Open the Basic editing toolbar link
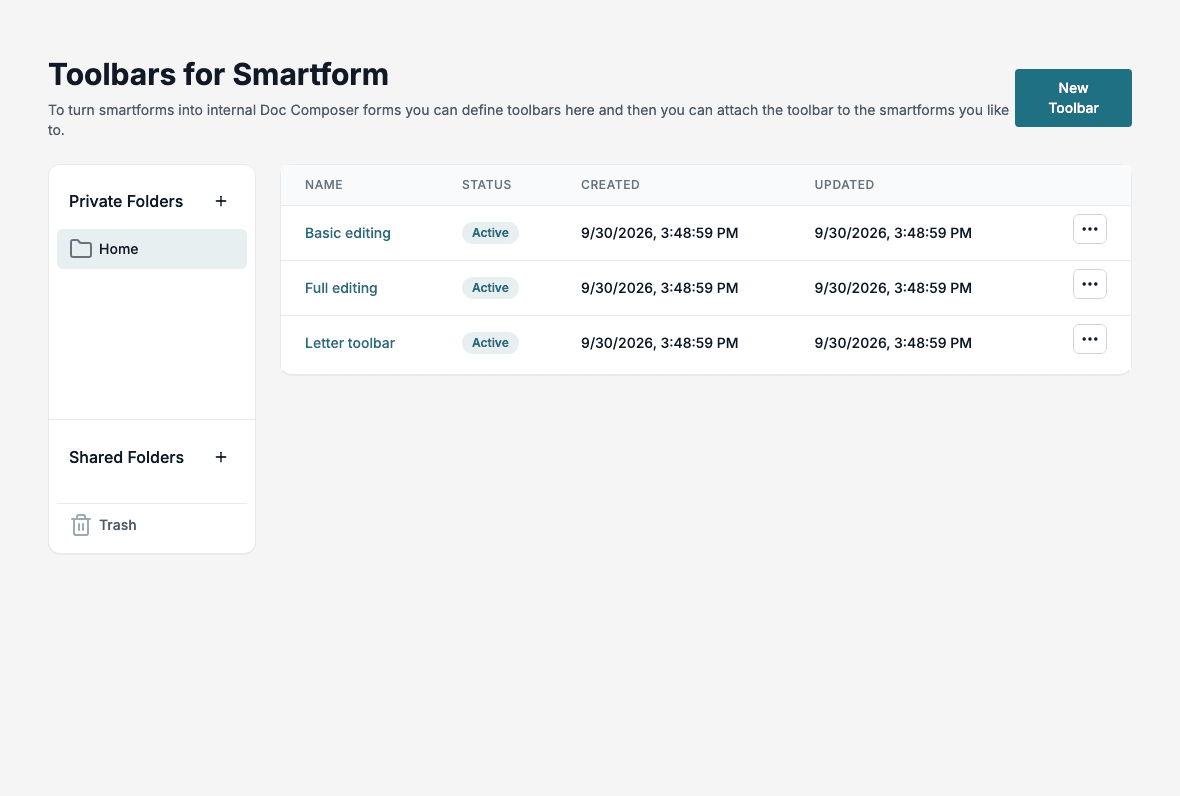The width and height of the screenshot is (1180, 796). (348, 233)
